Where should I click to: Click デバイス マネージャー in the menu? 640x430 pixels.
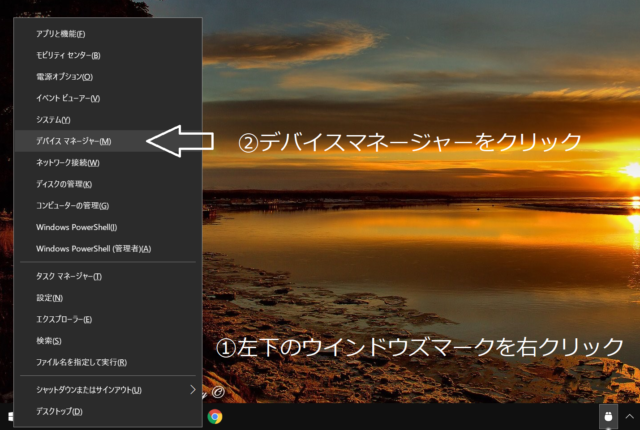tap(108, 141)
